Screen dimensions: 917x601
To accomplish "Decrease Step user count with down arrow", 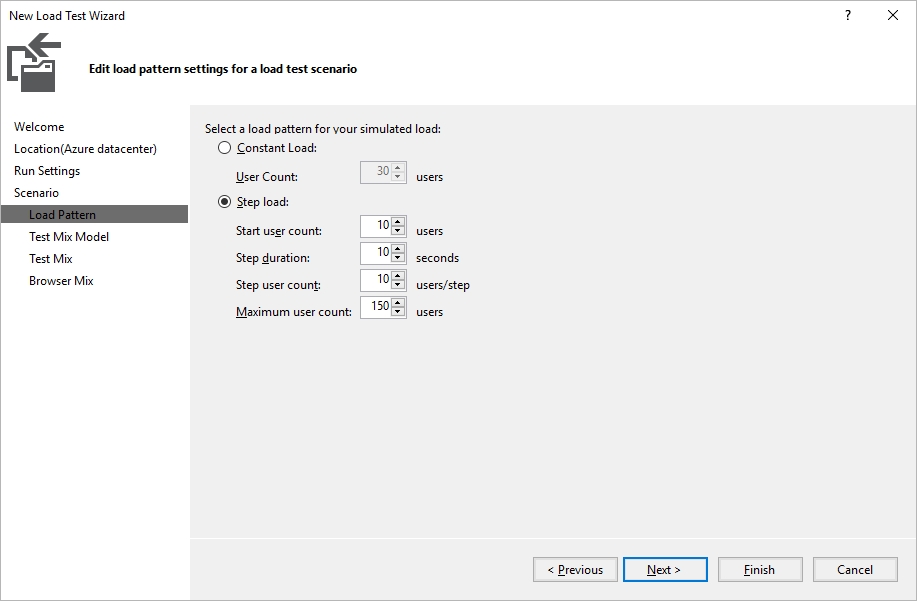I will [x=398, y=284].
